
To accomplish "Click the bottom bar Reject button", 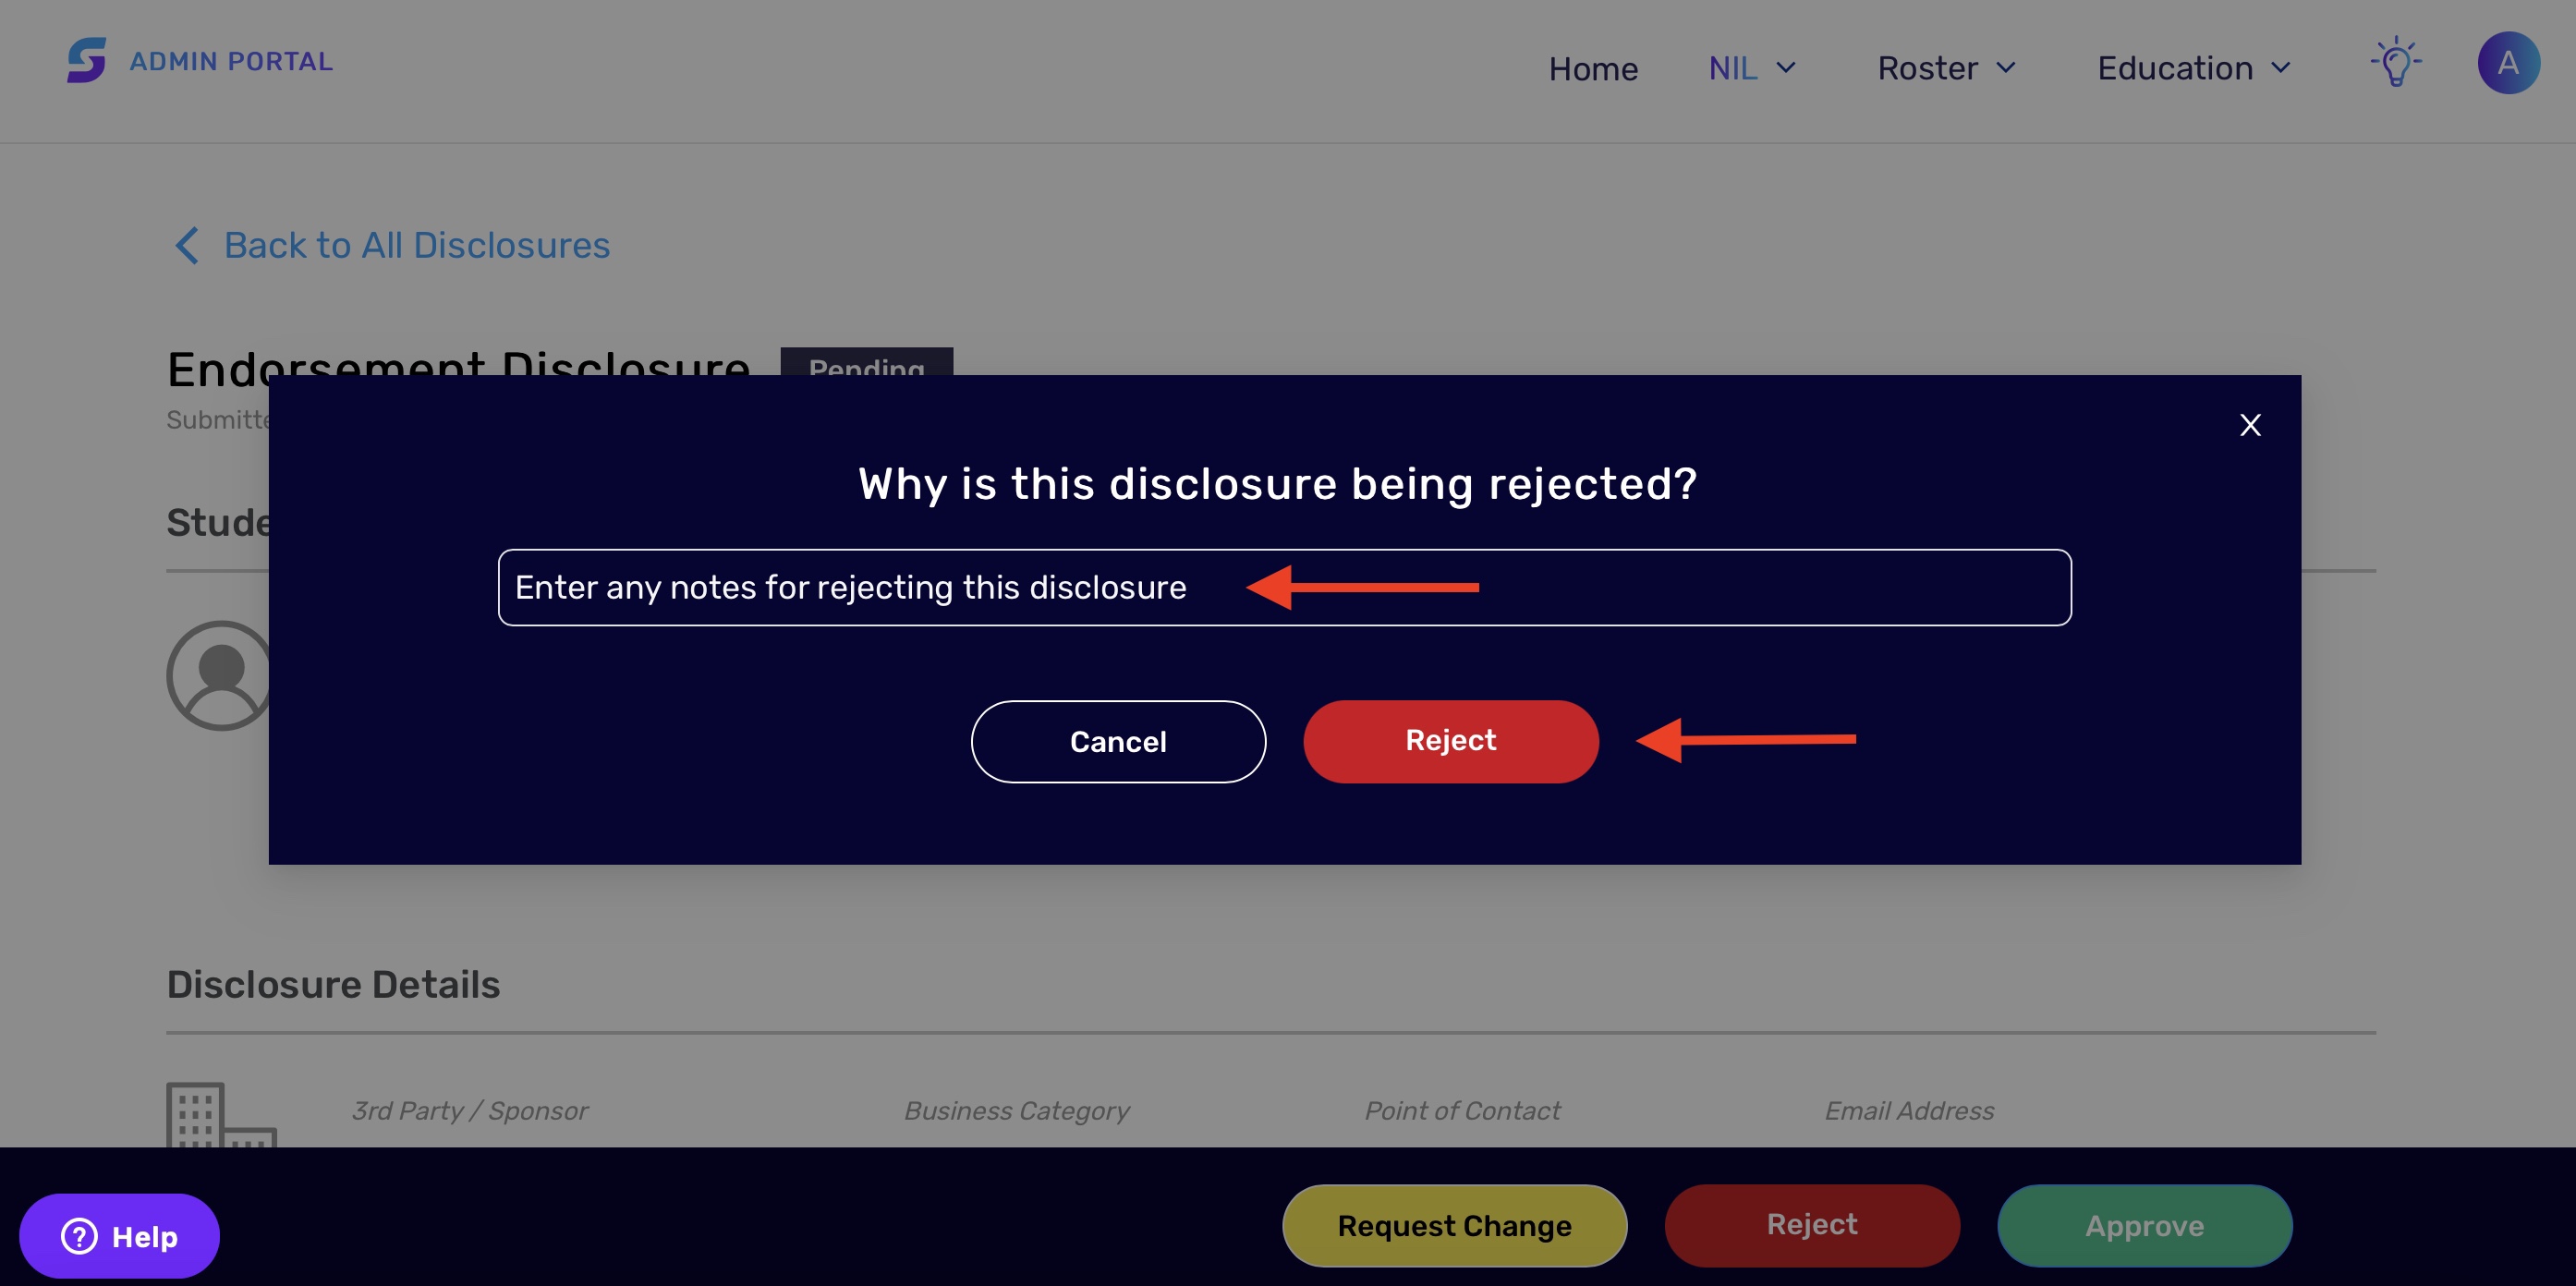I will (1811, 1225).
